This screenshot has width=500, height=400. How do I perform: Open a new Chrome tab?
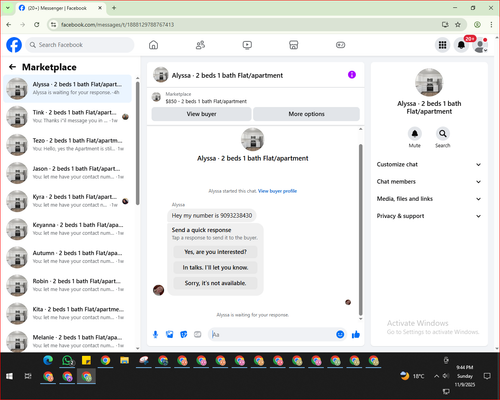click(x=114, y=8)
